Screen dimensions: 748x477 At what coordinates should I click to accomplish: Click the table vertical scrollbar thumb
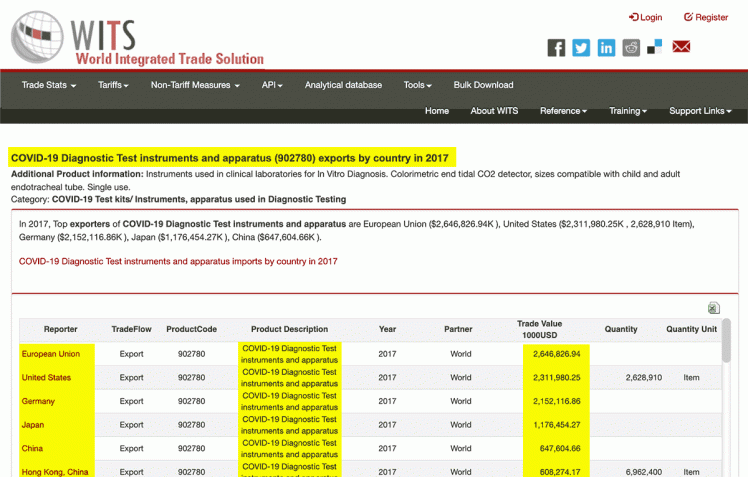pyautogui.click(x=726, y=341)
